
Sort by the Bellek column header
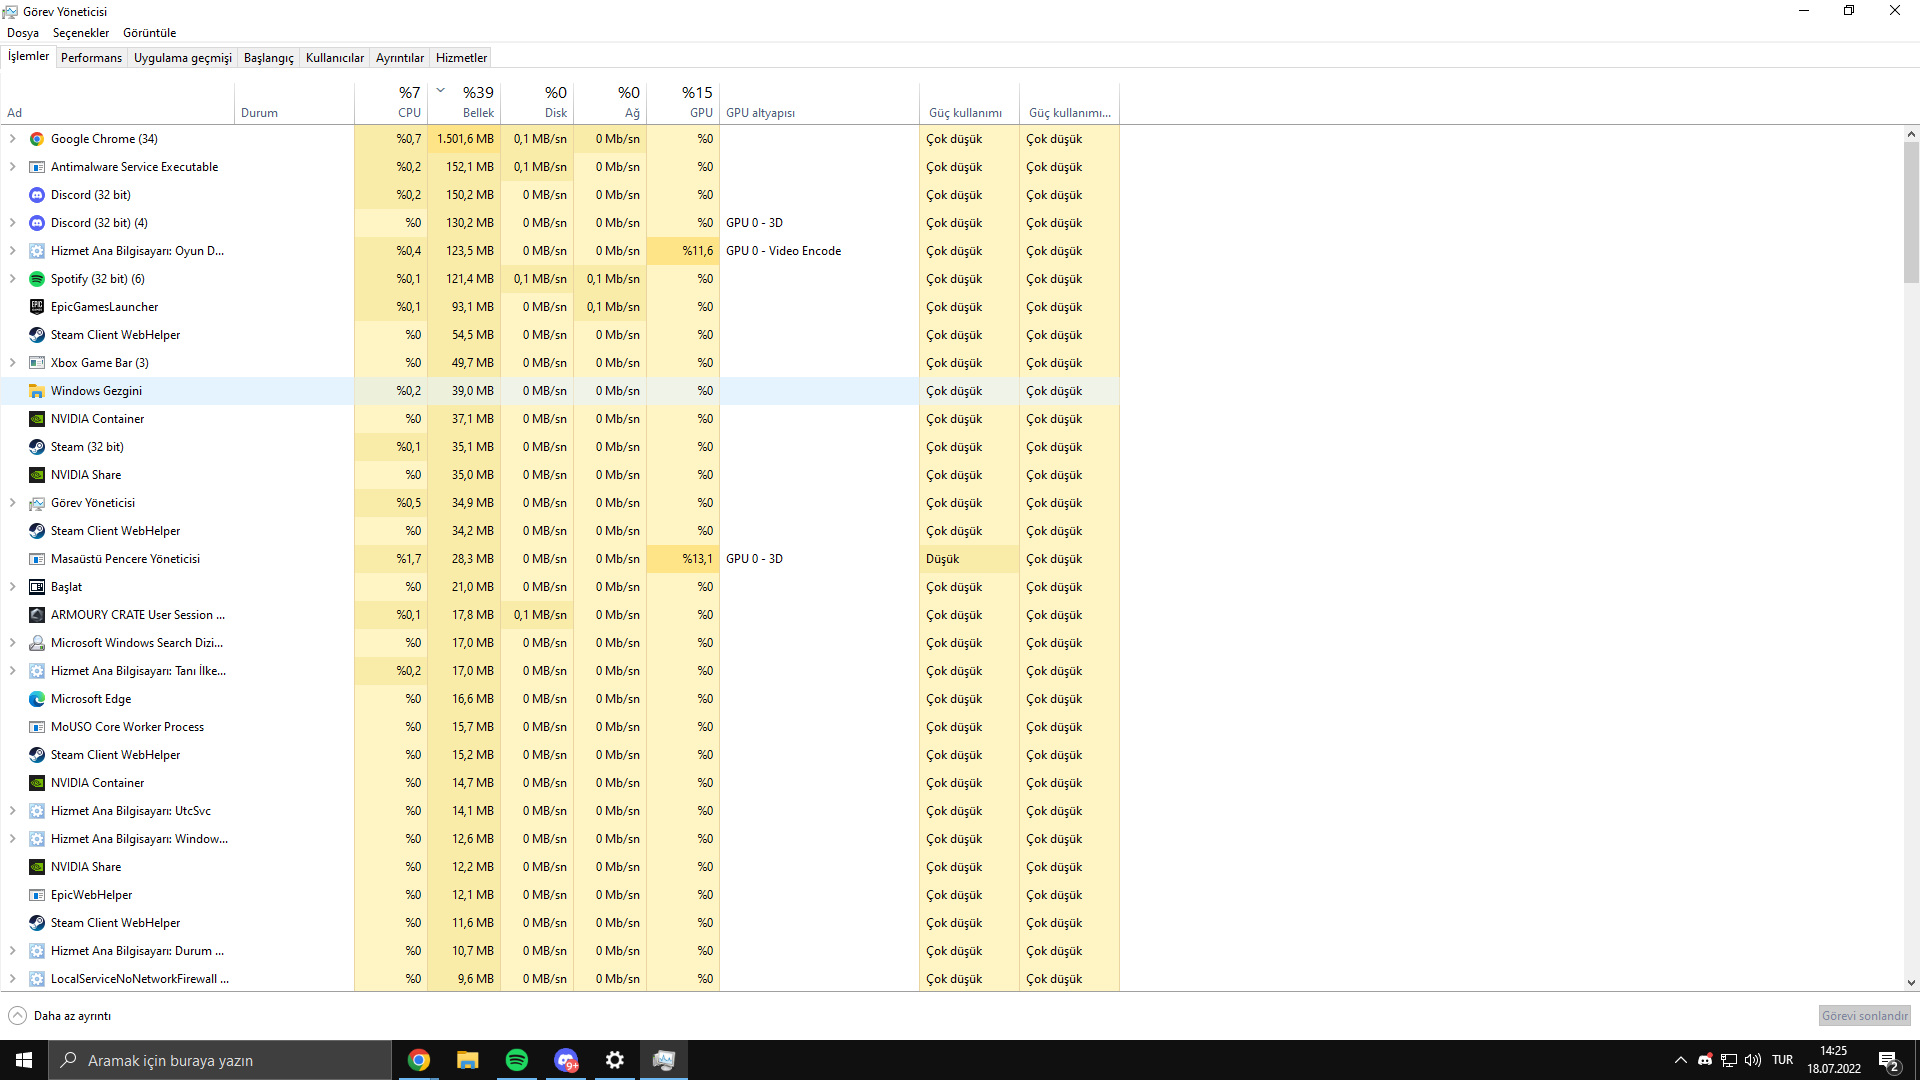click(x=477, y=113)
